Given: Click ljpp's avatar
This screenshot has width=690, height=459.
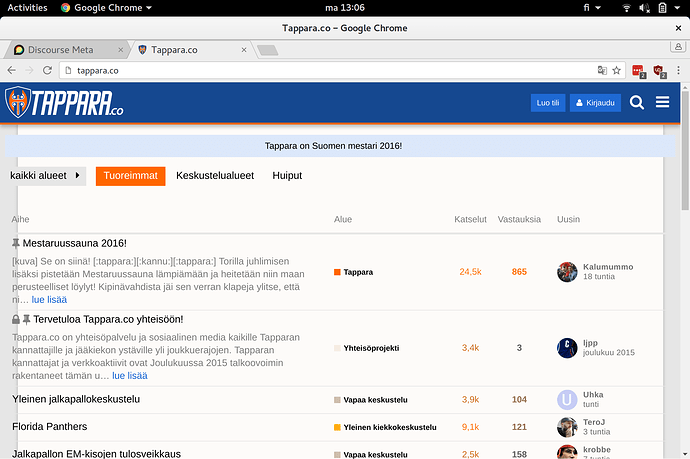Looking at the screenshot, I should [x=567, y=348].
